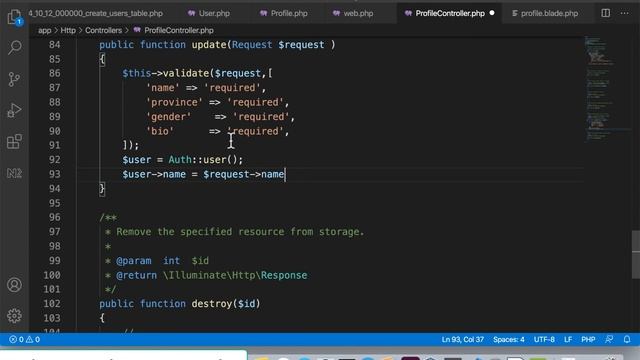Viewport: 640px width, 360px height.
Task: Click line number 84 in gutter
Action: pyautogui.click(x=55, y=44)
